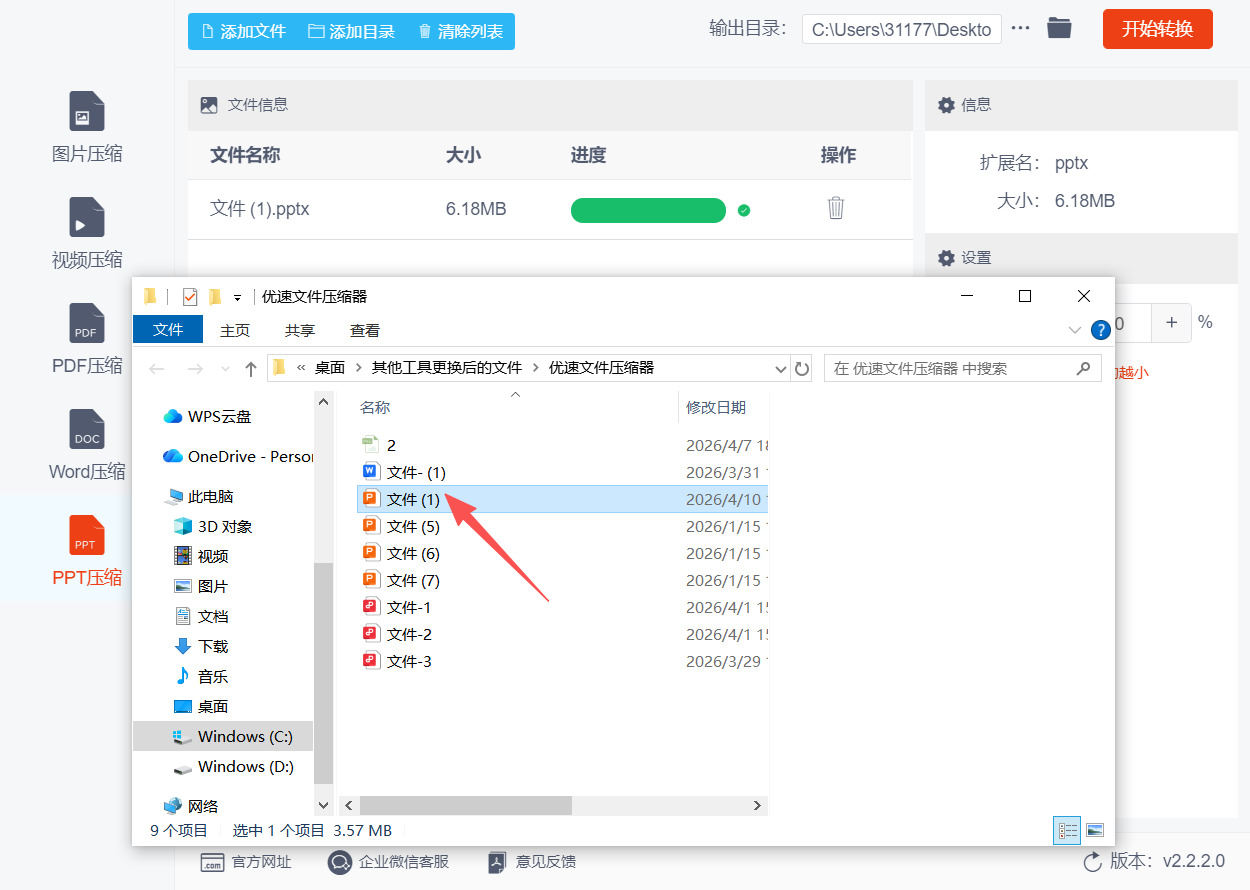The height and width of the screenshot is (890, 1250).
Task: Click the up-one-level arrow in Explorer
Action: pos(251,369)
